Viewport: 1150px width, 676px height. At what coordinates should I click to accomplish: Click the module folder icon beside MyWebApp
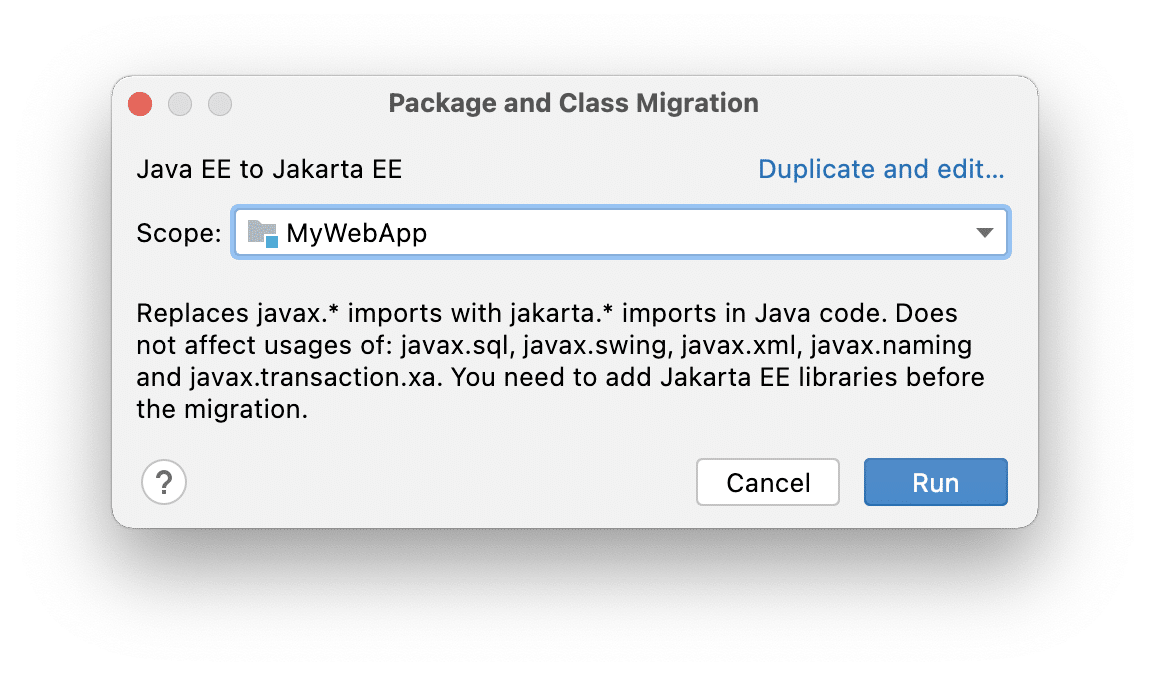(263, 233)
